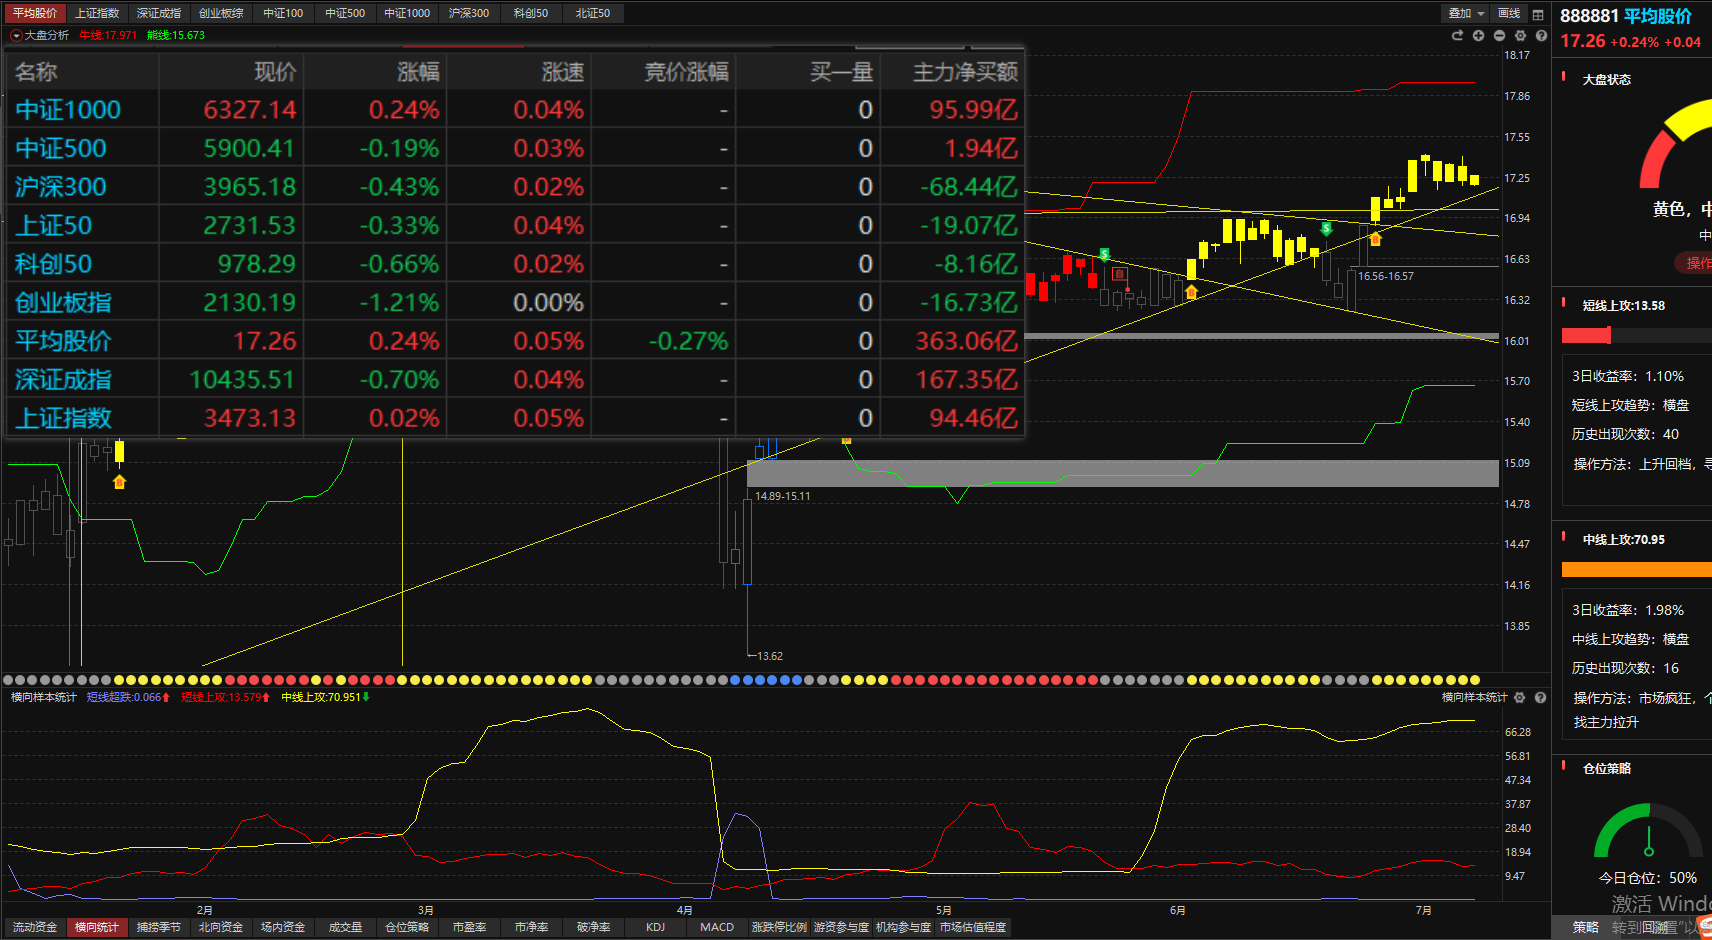Switch to the 深证成指 tab
This screenshot has height=940, width=1712.
(159, 13)
